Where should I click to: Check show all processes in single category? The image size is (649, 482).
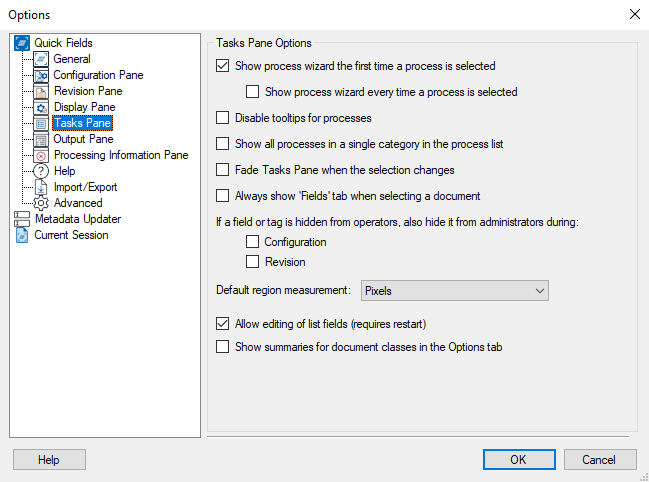pyautogui.click(x=222, y=144)
